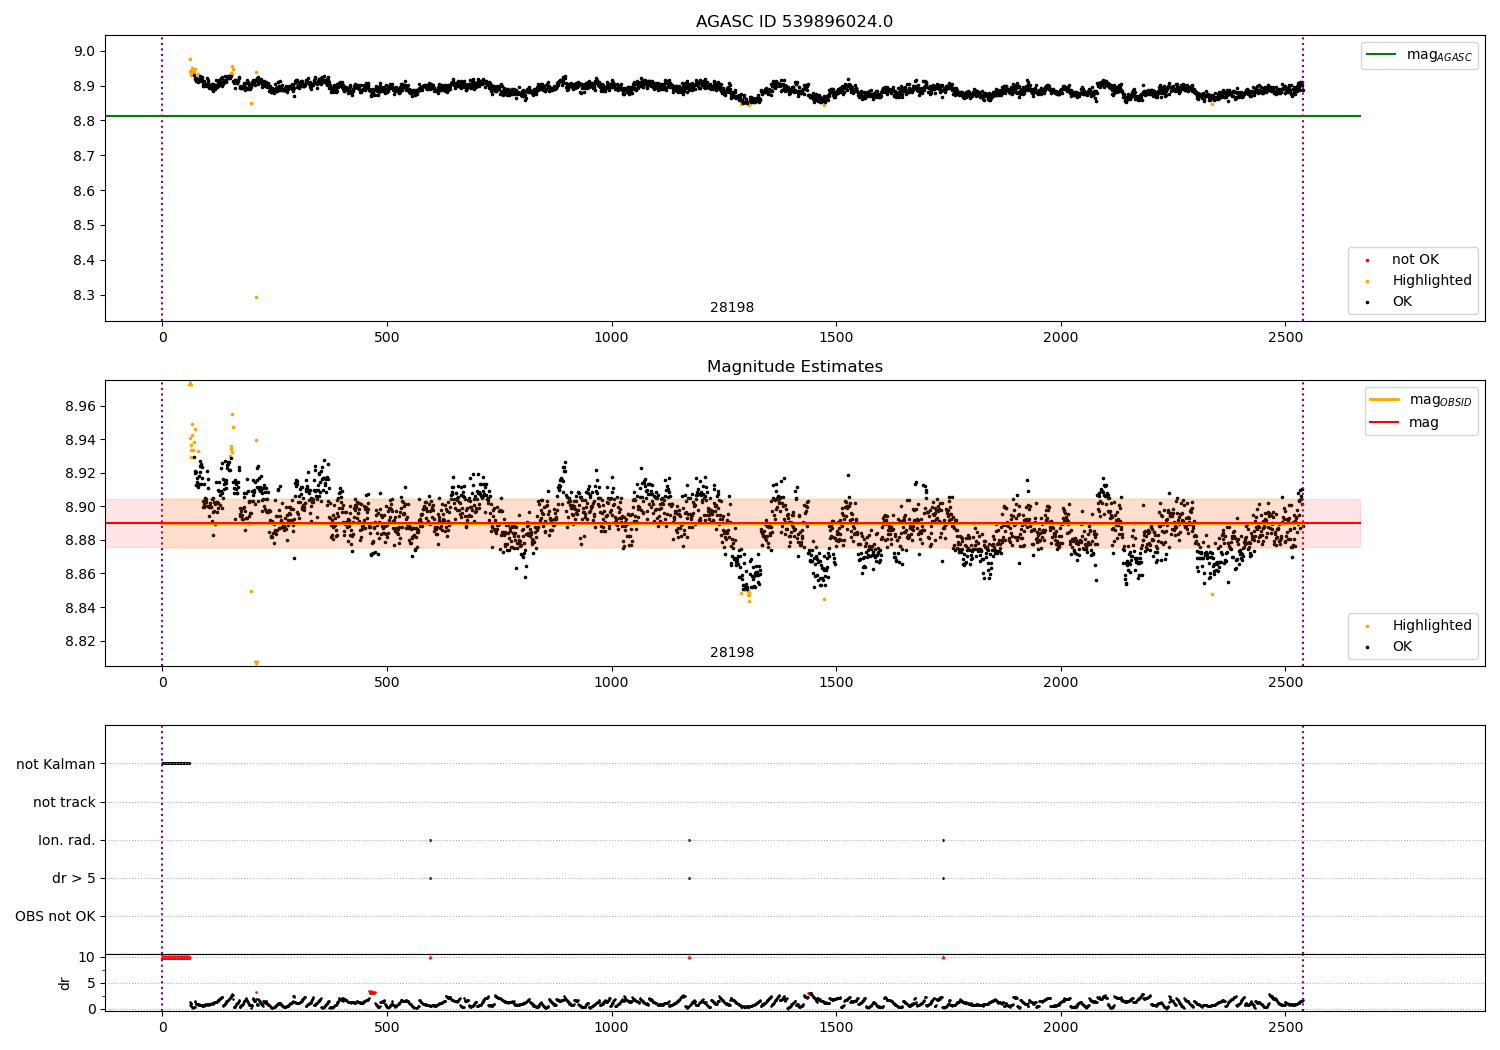The image size is (1500, 1050).
Task: Click the 'not Kalman' axis label
Action: (56, 764)
